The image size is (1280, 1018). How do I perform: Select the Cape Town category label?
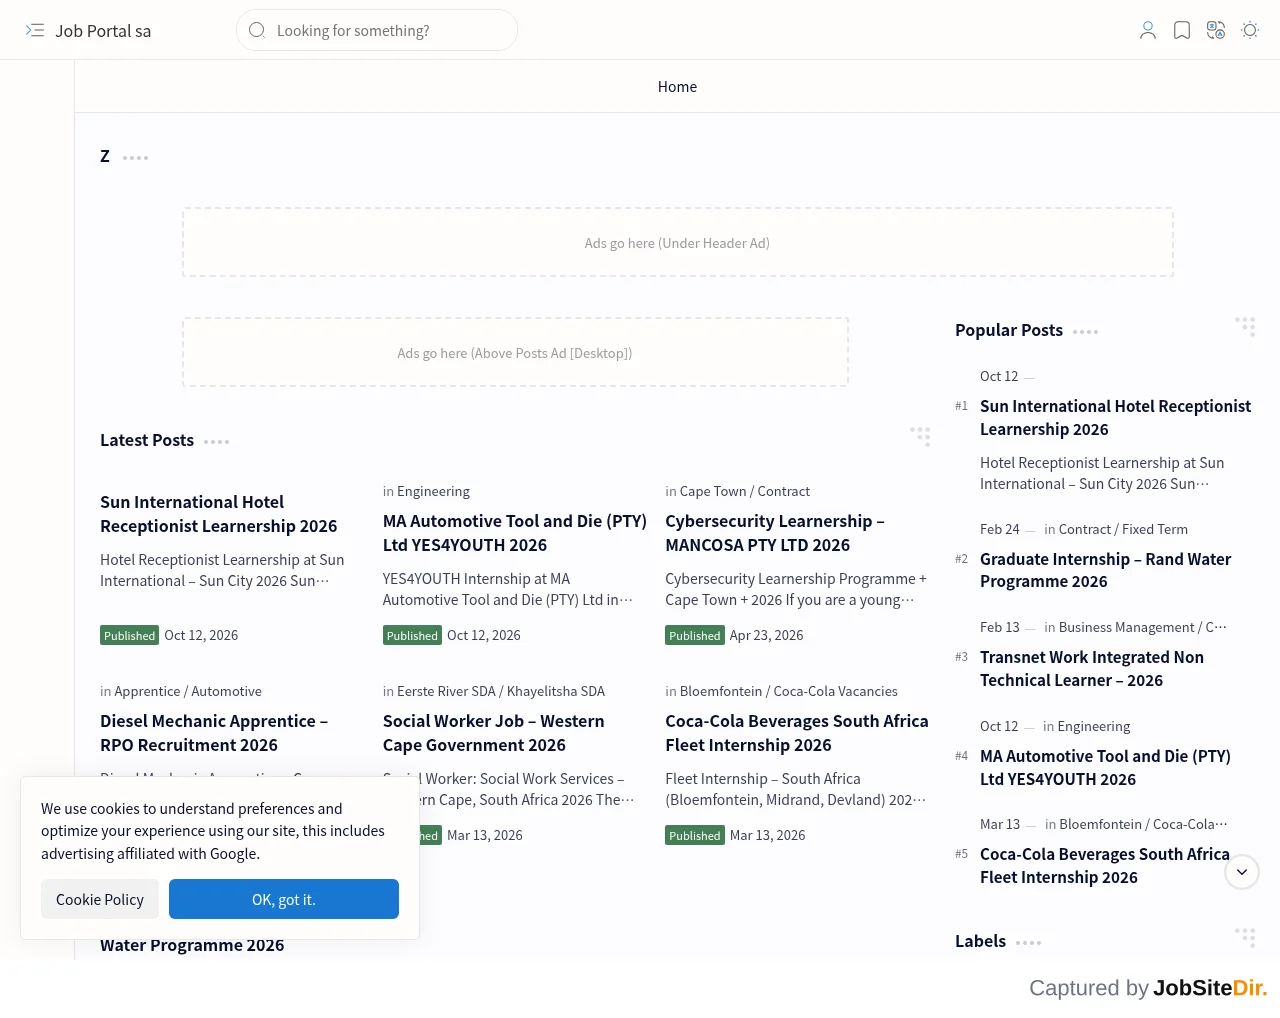tap(713, 491)
